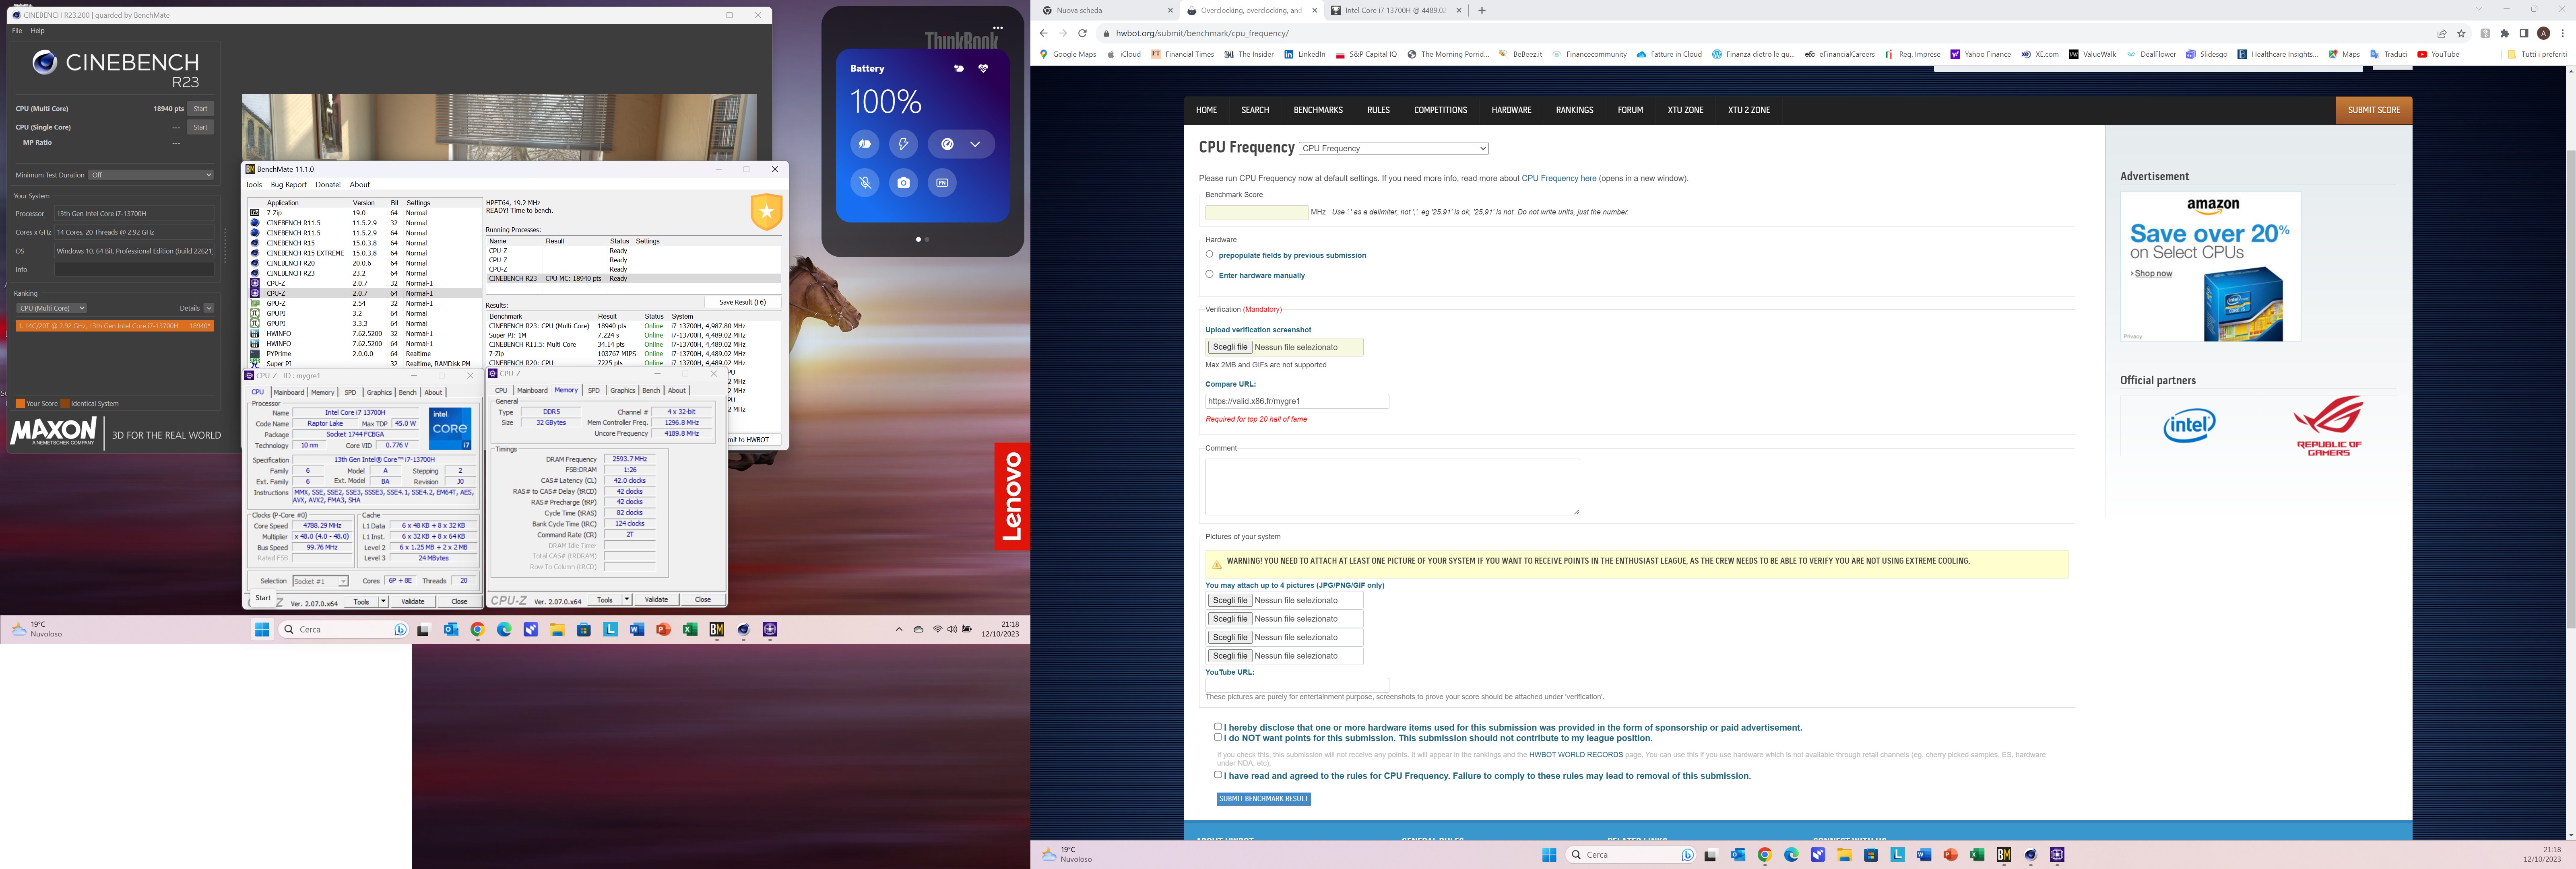Click Chrome's reload page icon
The height and width of the screenshot is (869, 2576).
click(x=1082, y=33)
